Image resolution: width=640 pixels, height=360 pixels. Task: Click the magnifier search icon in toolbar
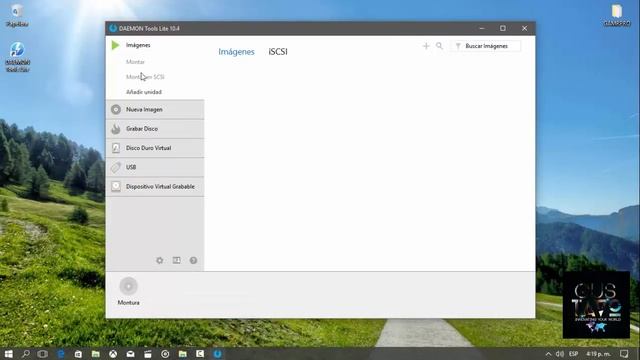coord(439,46)
